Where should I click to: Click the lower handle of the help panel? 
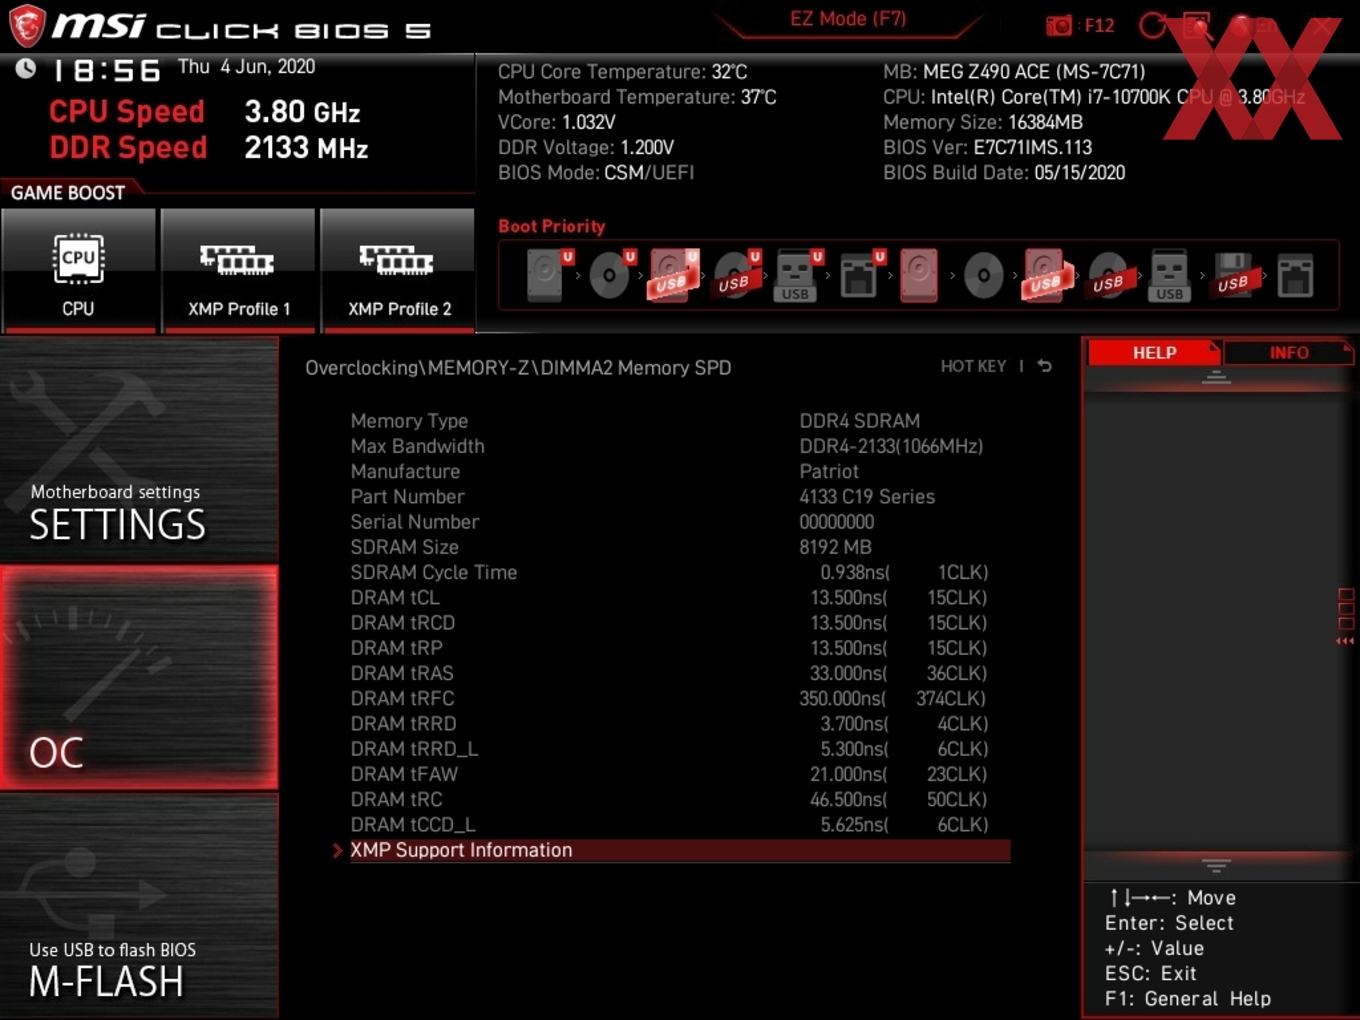[1216, 865]
